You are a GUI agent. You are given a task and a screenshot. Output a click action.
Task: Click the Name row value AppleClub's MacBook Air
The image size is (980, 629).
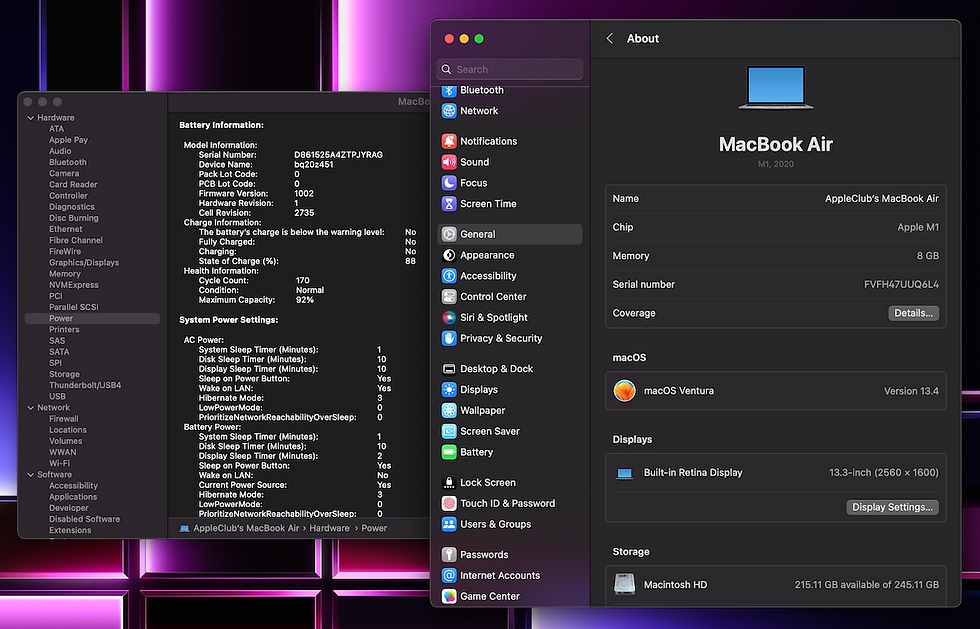pyautogui.click(x=881, y=199)
